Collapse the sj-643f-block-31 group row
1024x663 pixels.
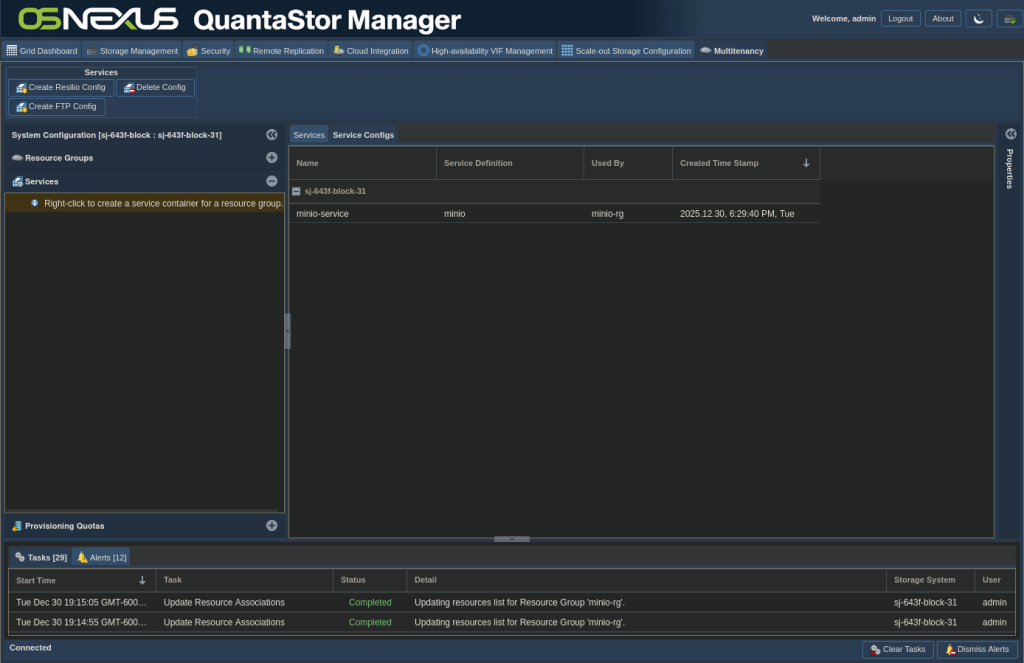(297, 191)
